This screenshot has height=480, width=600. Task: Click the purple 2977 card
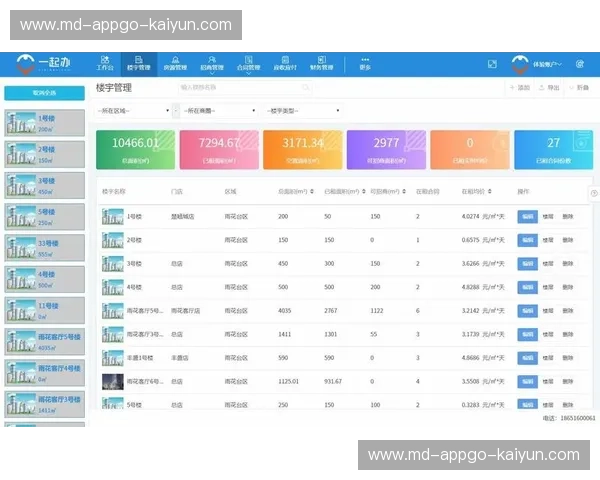(x=386, y=150)
